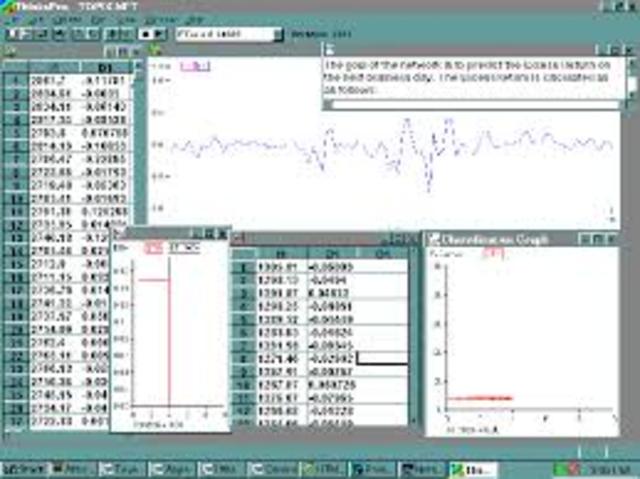Select row 1 header in the middle data table
The width and height of the screenshot is (640, 479).
click(244, 268)
